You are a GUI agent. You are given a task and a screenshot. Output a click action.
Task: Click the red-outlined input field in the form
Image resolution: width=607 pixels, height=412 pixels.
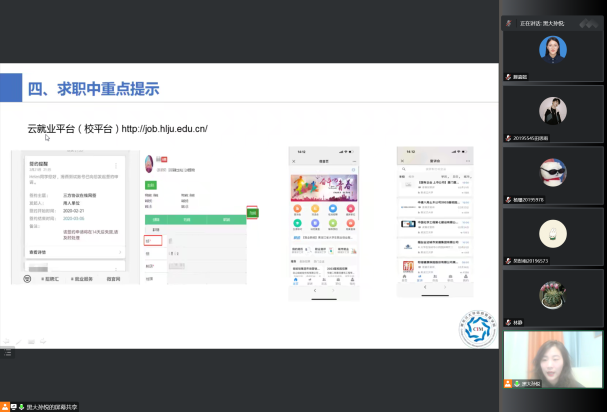153,241
